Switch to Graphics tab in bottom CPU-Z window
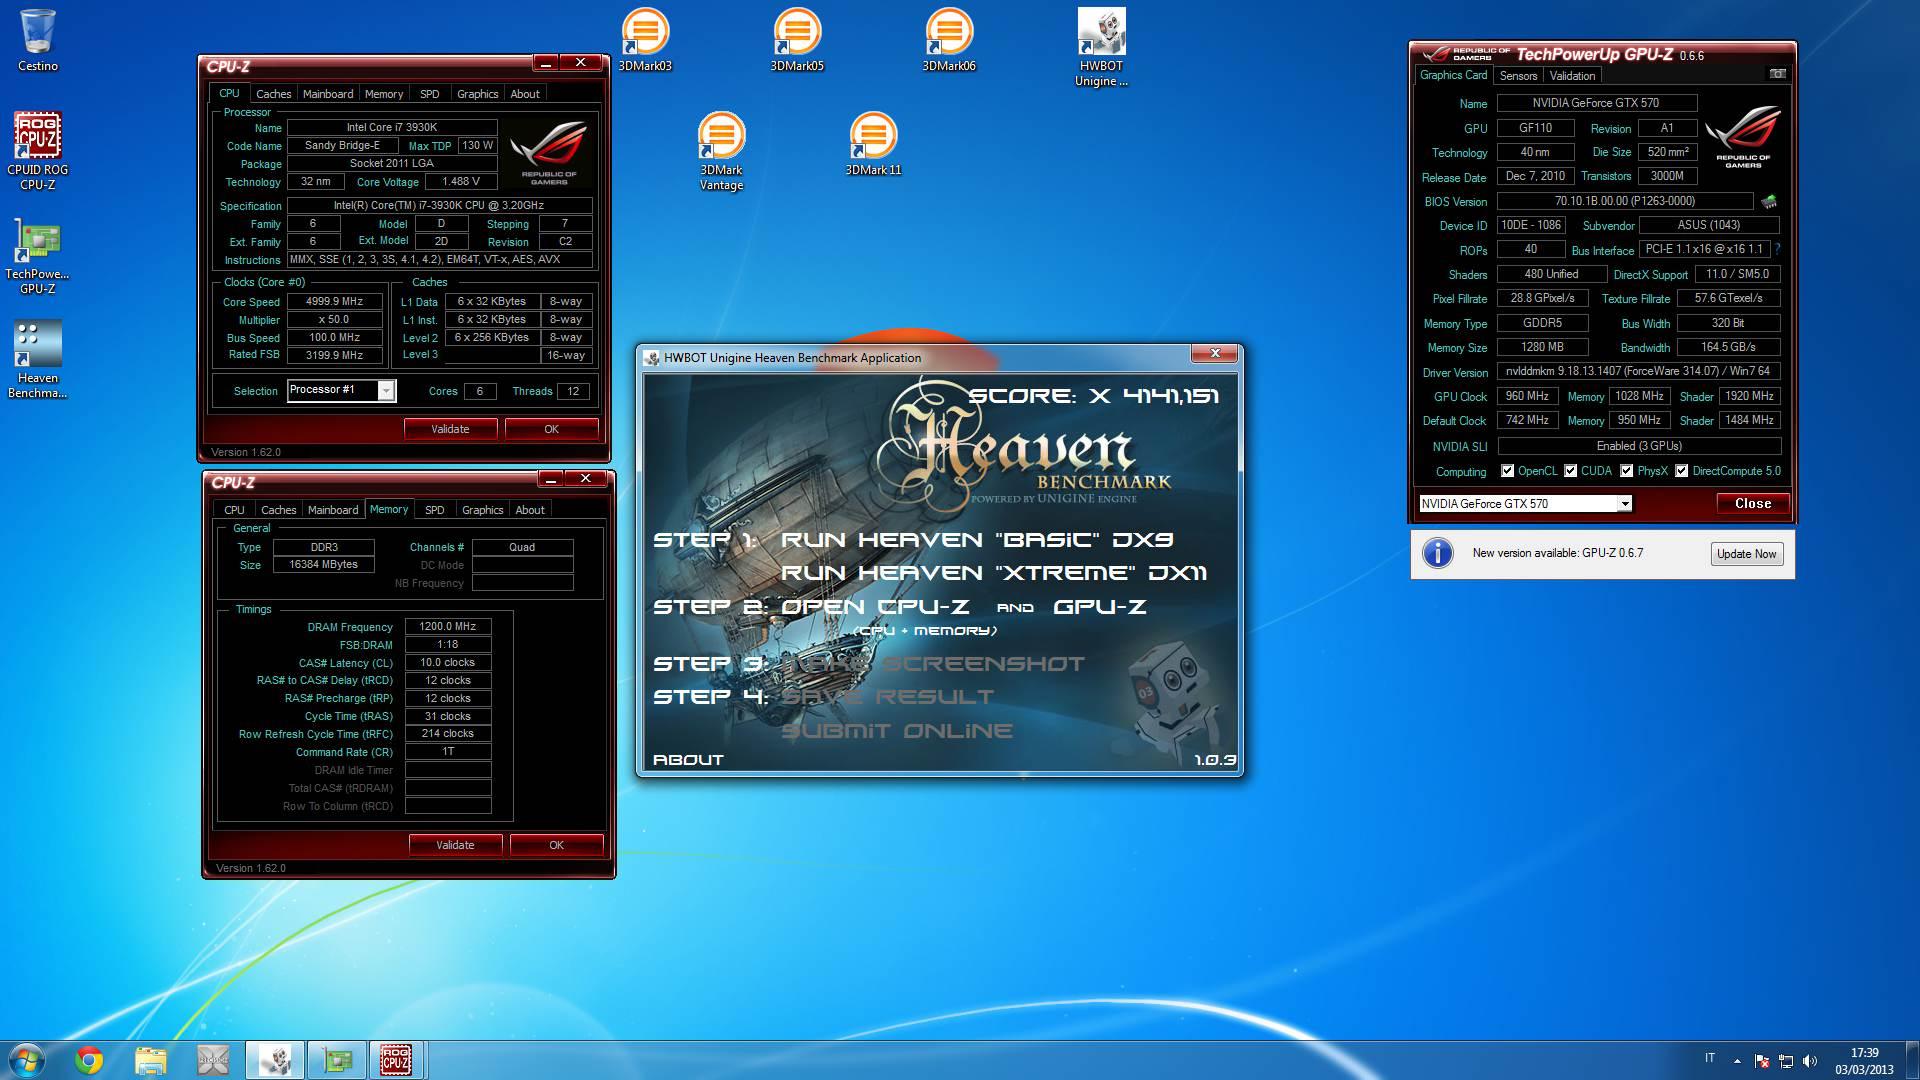 [x=482, y=510]
